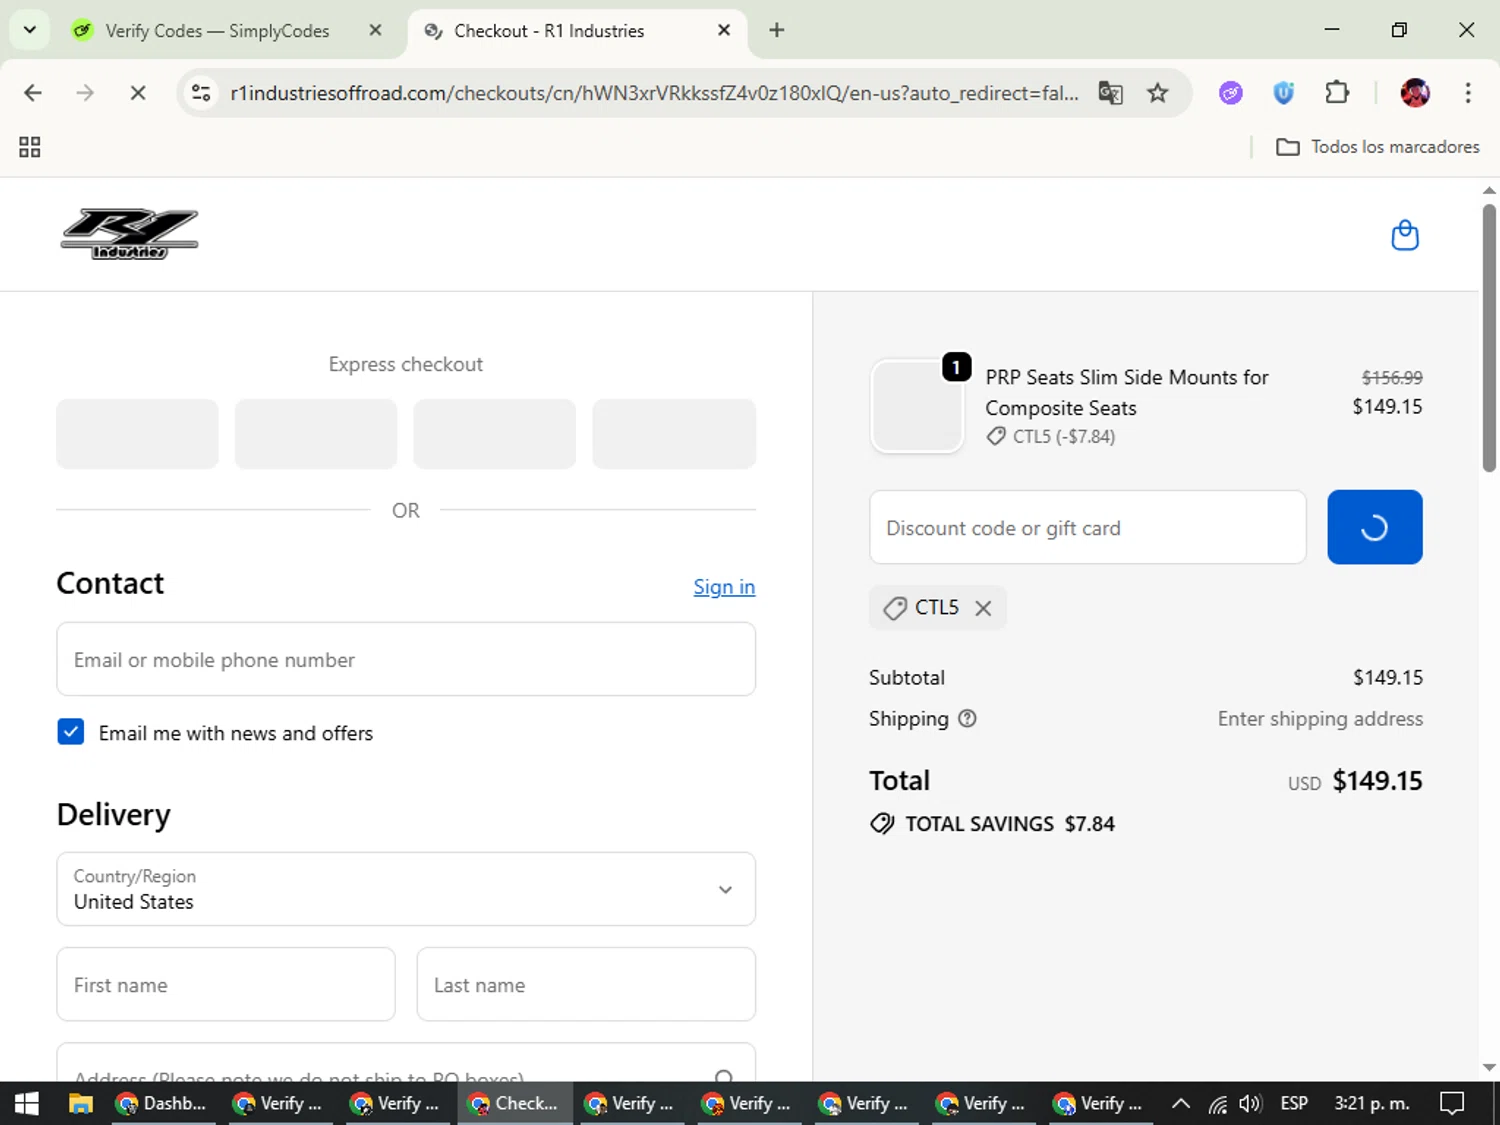1500x1125 pixels.
Task: Click the PRP Seats Slim Side Mounts product name
Action: [1127, 392]
